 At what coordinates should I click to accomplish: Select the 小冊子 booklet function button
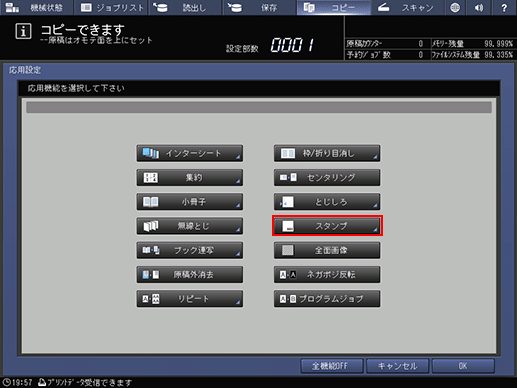pyautogui.click(x=189, y=202)
